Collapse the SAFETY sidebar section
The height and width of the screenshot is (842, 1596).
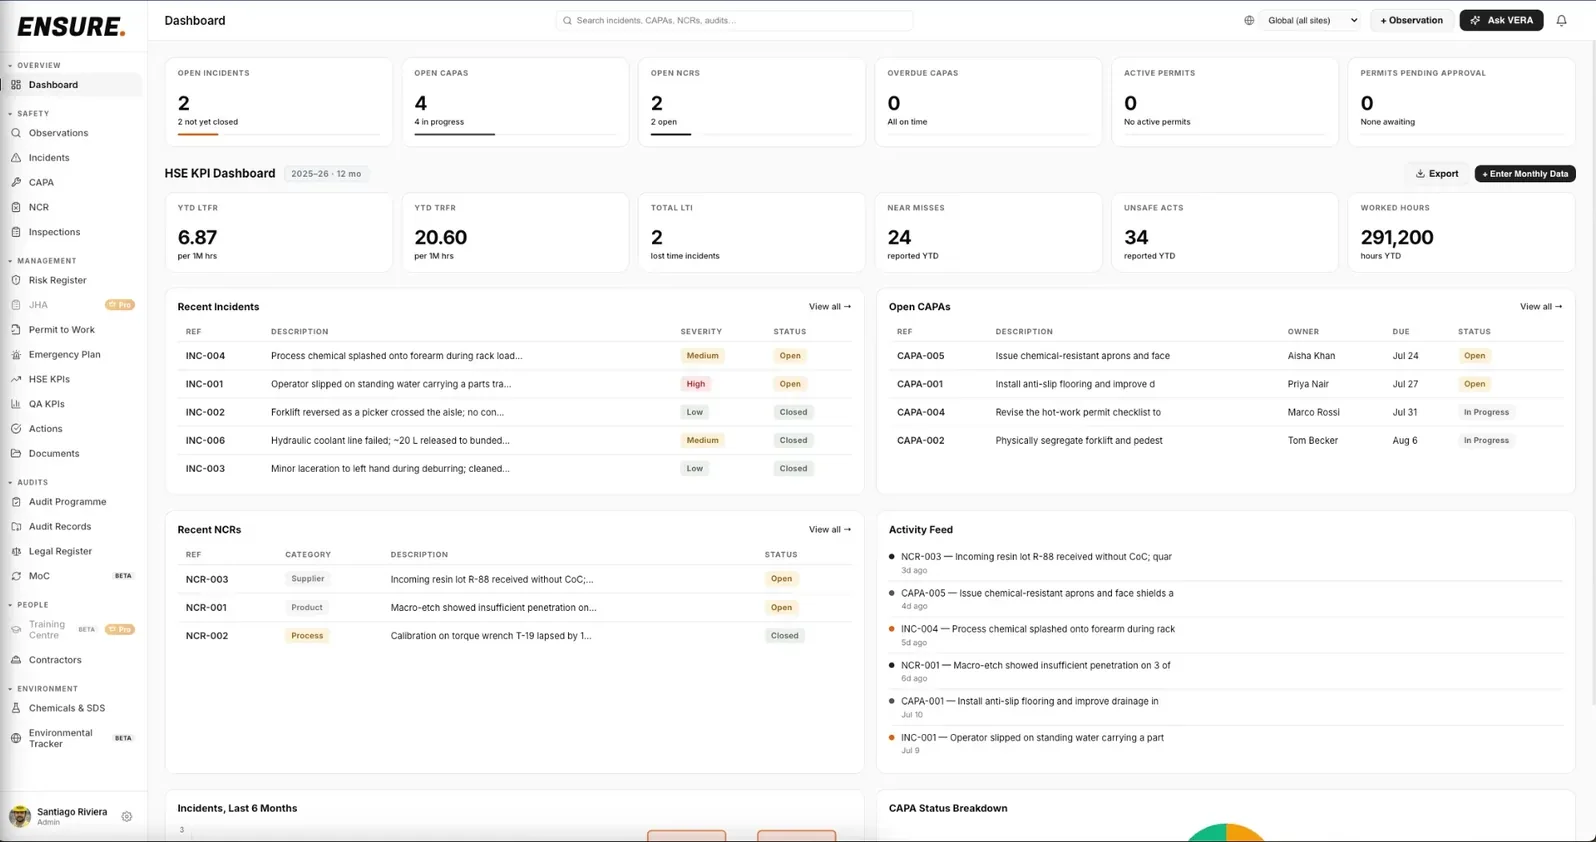[x=29, y=113]
